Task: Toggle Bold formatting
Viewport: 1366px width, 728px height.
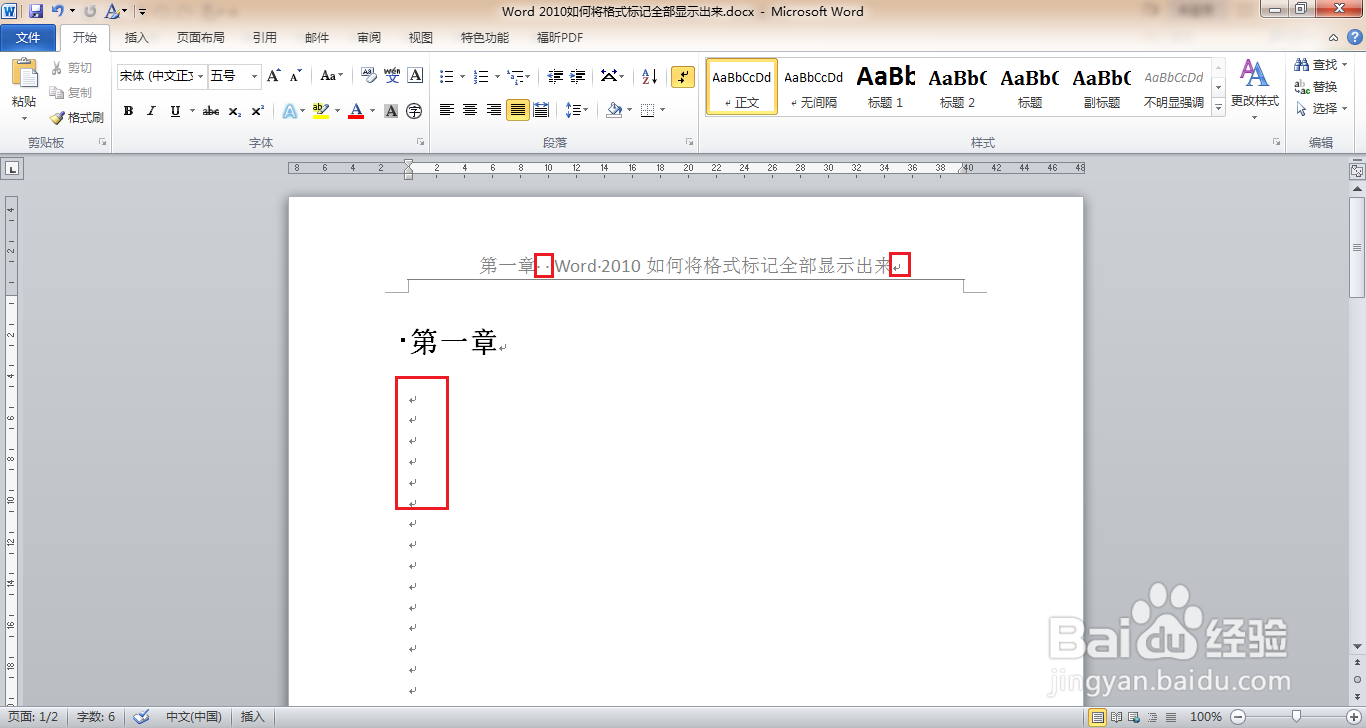Action: click(128, 111)
